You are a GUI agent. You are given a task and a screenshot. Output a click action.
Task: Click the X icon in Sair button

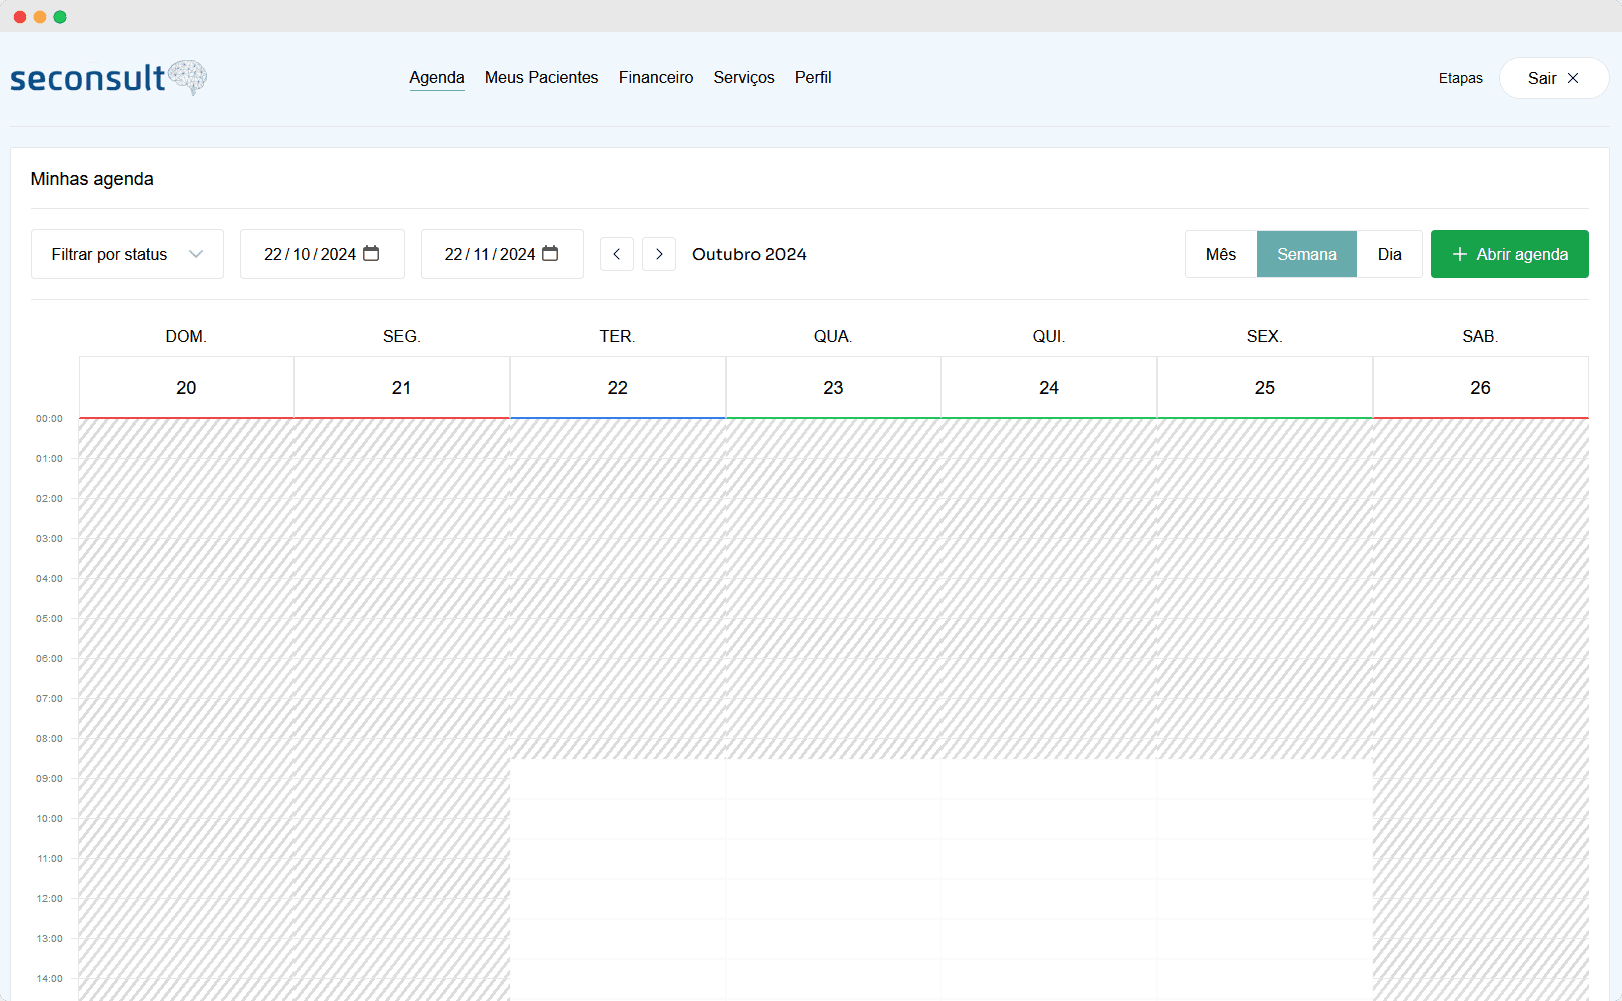[1573, 78]
